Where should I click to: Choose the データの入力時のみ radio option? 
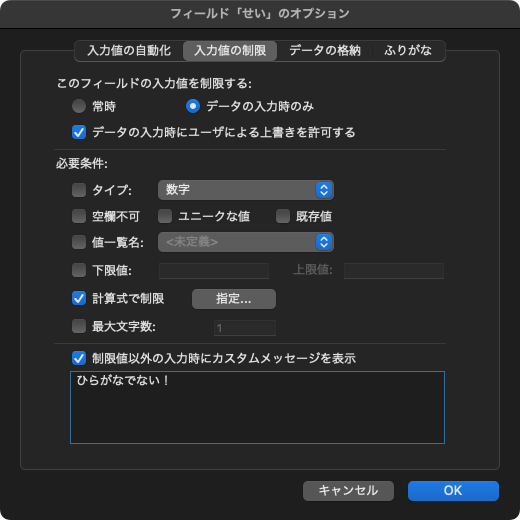point(193,106)
